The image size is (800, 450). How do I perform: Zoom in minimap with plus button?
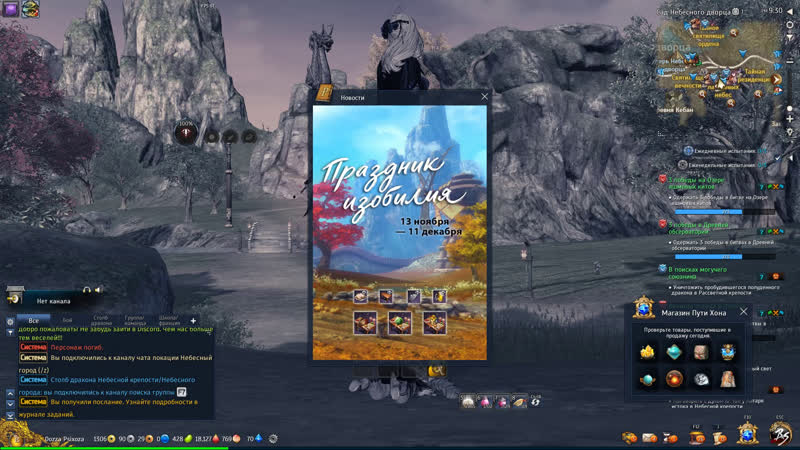click(x=790, y=119)
